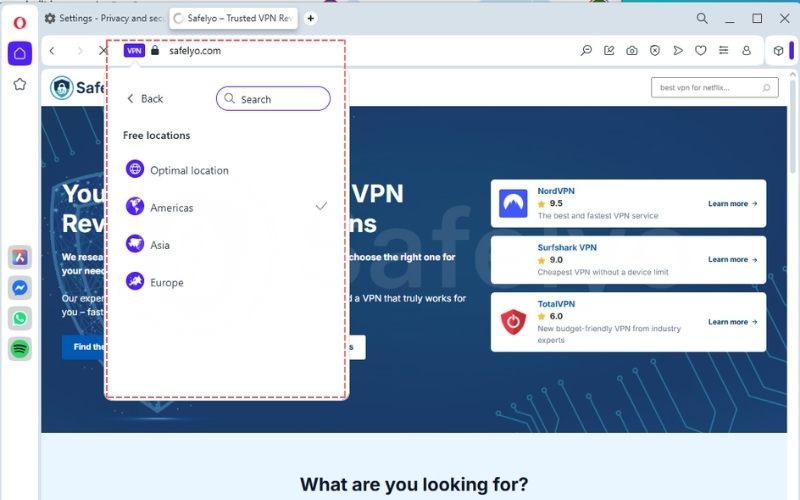This screenshot has width=800, height=500.
Task: Open the extensions cube icon
Action: pos(778,51)
